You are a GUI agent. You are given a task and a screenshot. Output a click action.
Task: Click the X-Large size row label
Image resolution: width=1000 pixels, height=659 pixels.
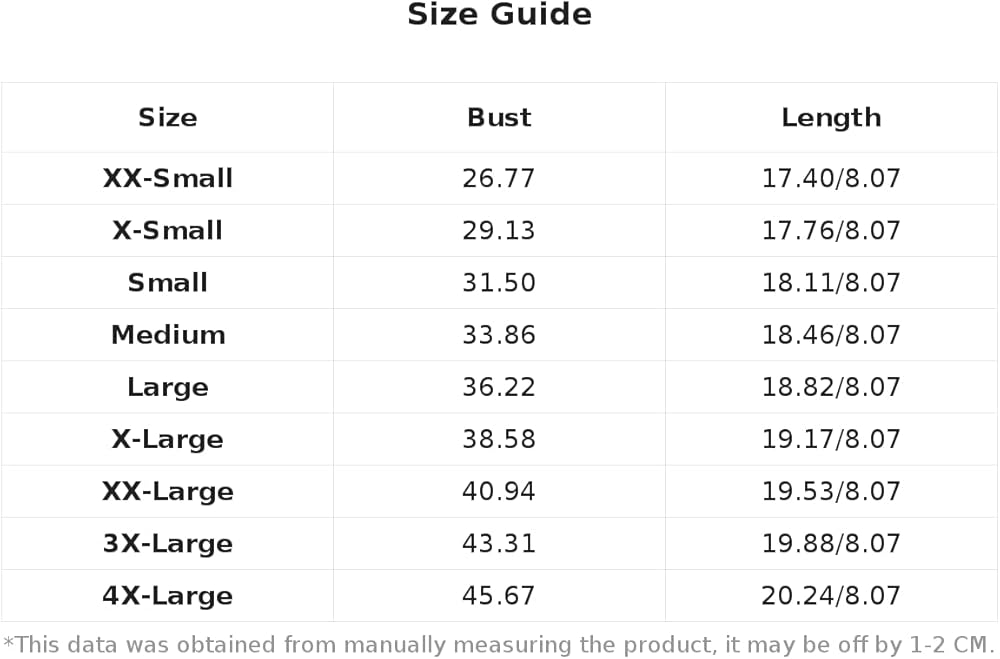tap(168, 440)
